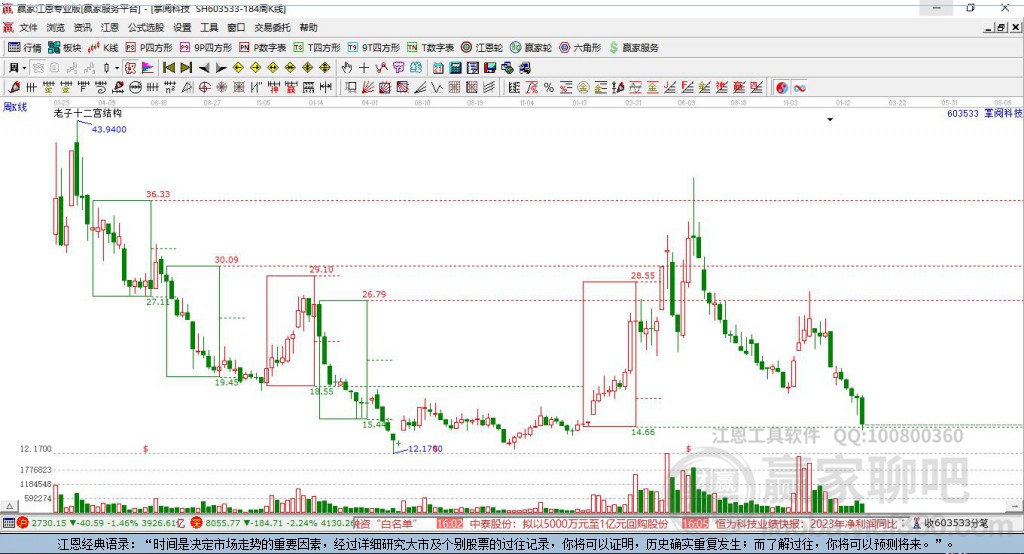Open the 文件 menu
The width and height of the screenshot is (1024, 554).
pyautogui.click(x=28, y=27)
